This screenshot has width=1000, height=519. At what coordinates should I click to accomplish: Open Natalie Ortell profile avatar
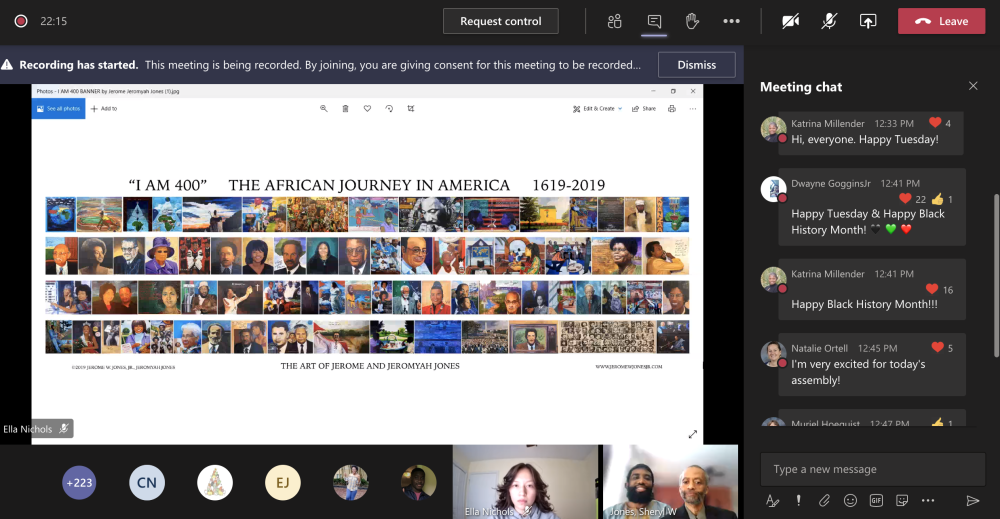coord(774,355)
